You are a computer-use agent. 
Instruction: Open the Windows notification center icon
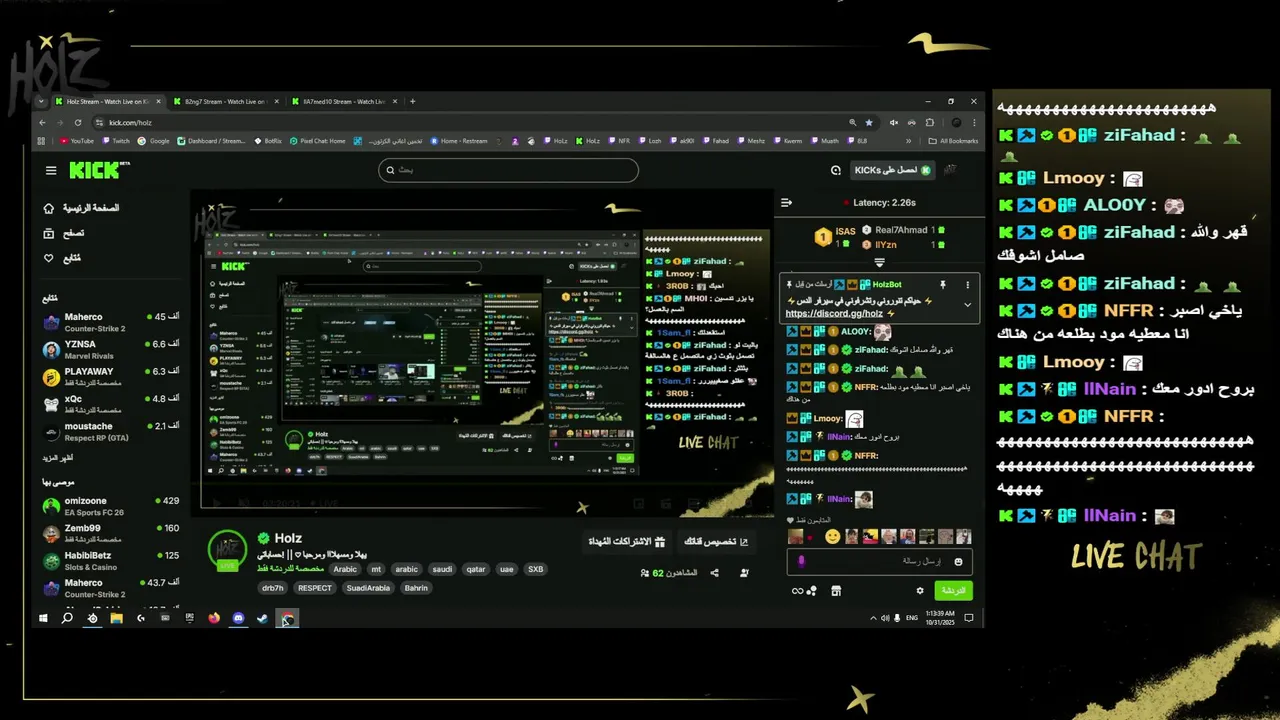coord(969,619)
